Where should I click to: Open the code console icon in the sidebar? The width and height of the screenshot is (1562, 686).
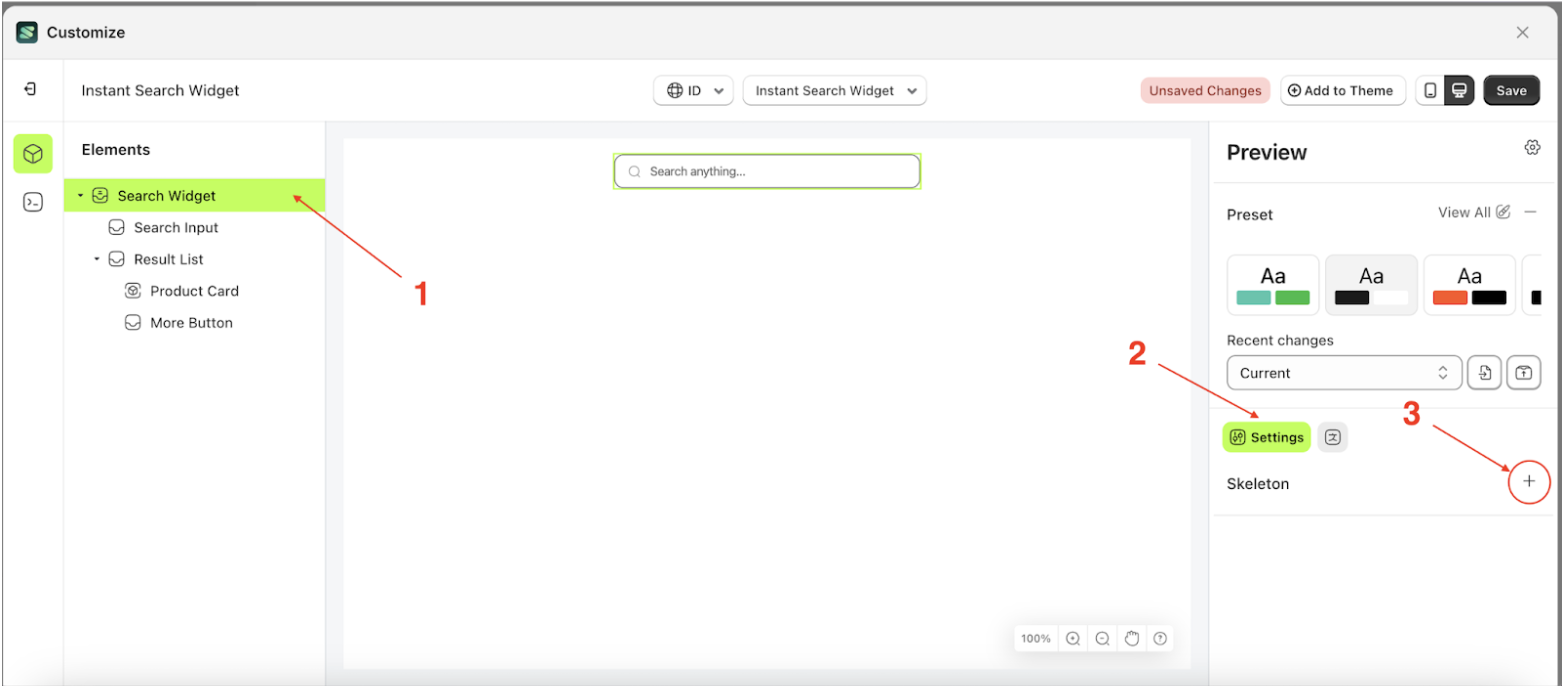point(32,202)
